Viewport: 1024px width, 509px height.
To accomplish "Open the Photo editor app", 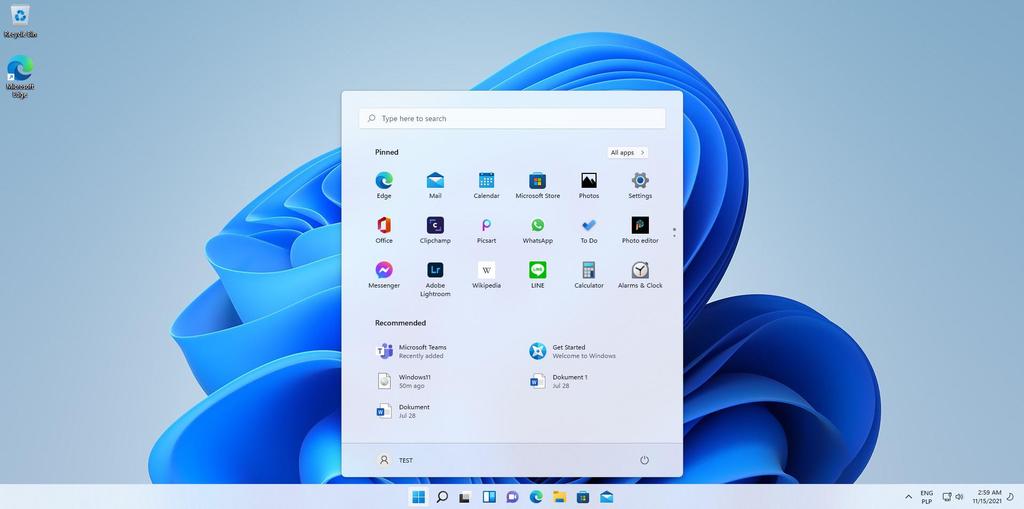I will pyautogui.click(x=640, y=231).
